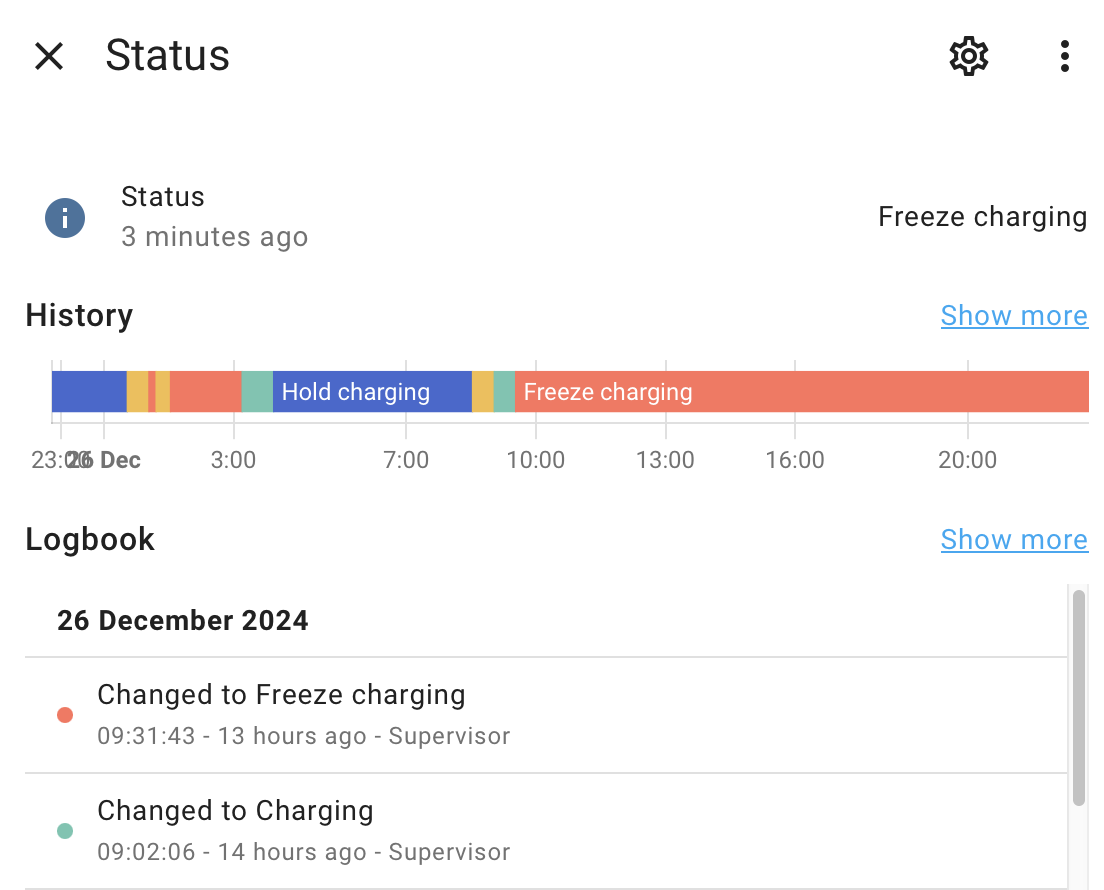Show more Logbook link

1014,539
